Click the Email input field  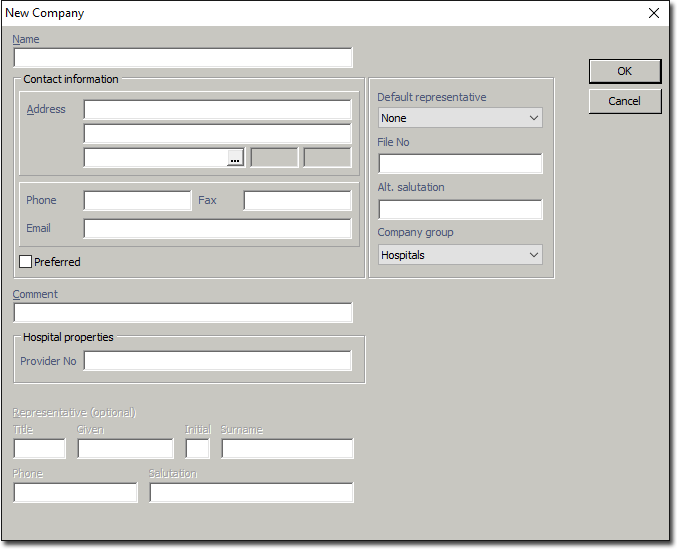point(217,229)
